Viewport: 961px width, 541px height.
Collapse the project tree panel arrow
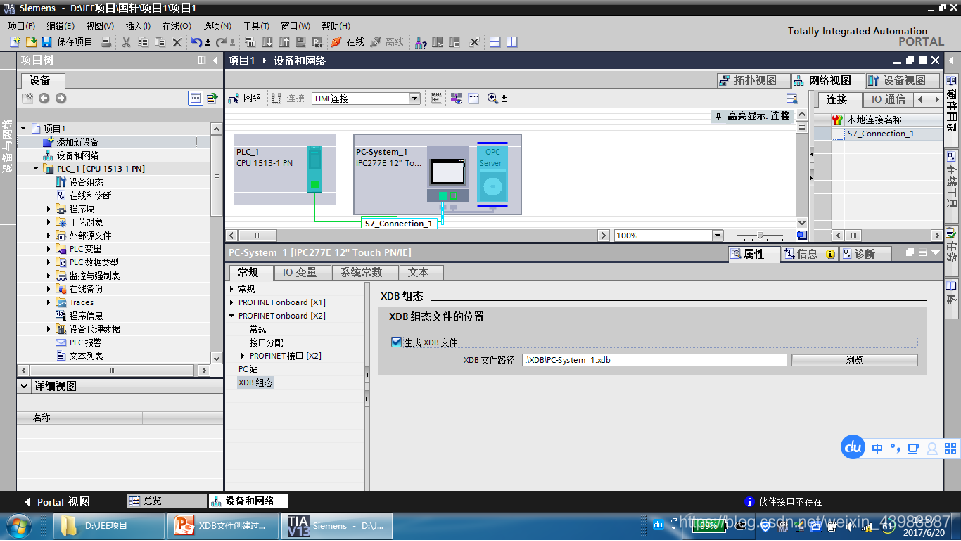point(215,60)
